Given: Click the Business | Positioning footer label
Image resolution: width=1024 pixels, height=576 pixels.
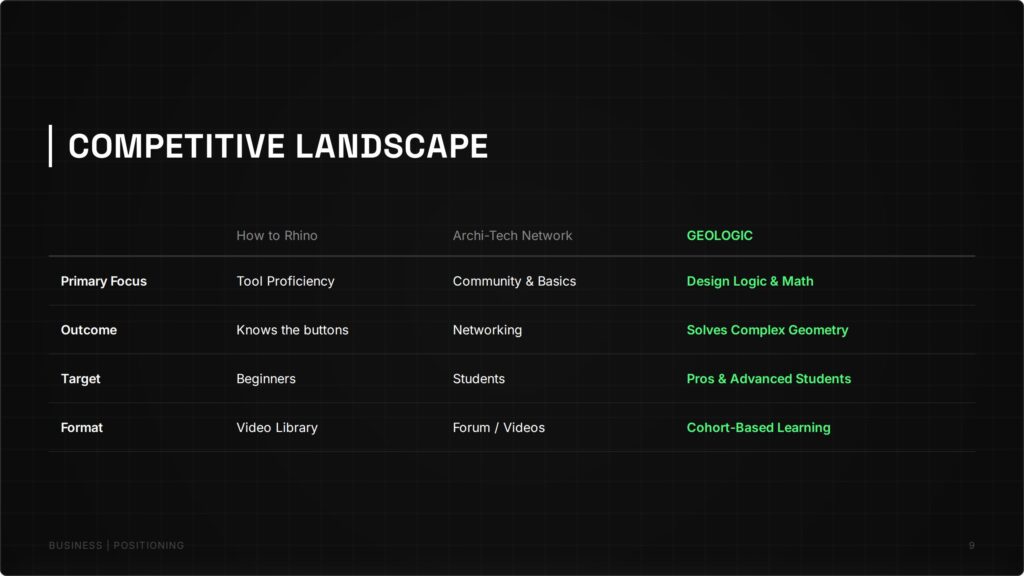Looking at the screenshot, I should tap(116, 546).
